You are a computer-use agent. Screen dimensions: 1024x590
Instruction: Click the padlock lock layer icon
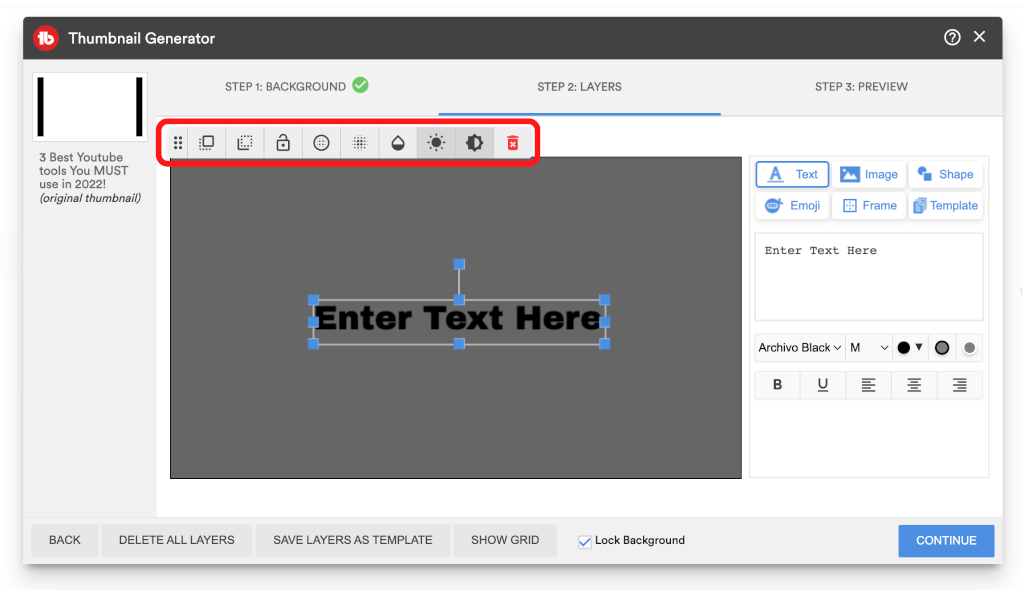click(x=283, y=143)
